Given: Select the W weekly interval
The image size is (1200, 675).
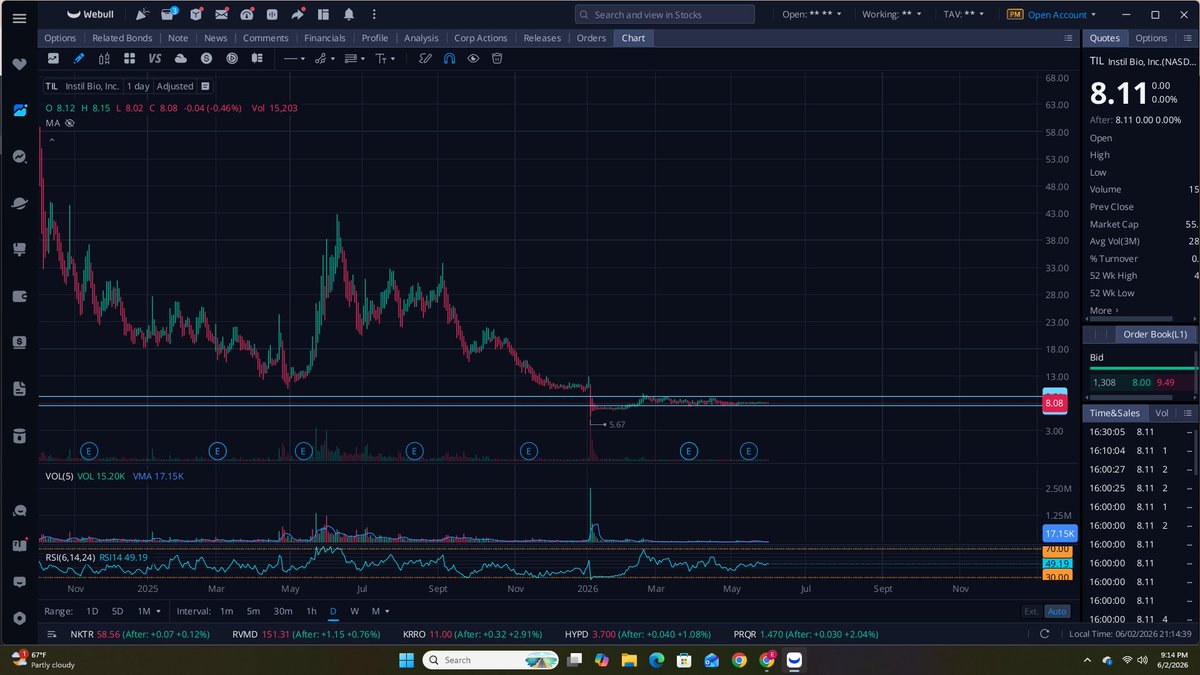Looking at the screenshot, I should pos(354,611).
